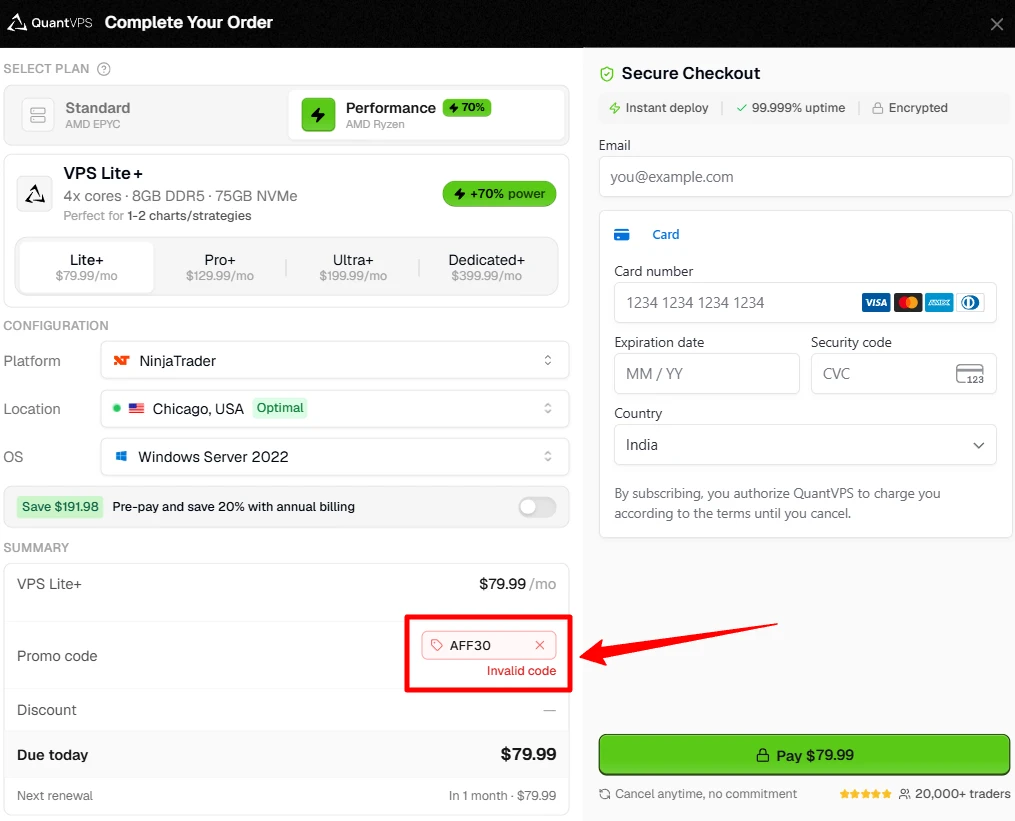The image size is (1015, 821).
Task: Select the Lite+ $79.99/mo tier
Action: pyautogui.click(x=86, y=267)
